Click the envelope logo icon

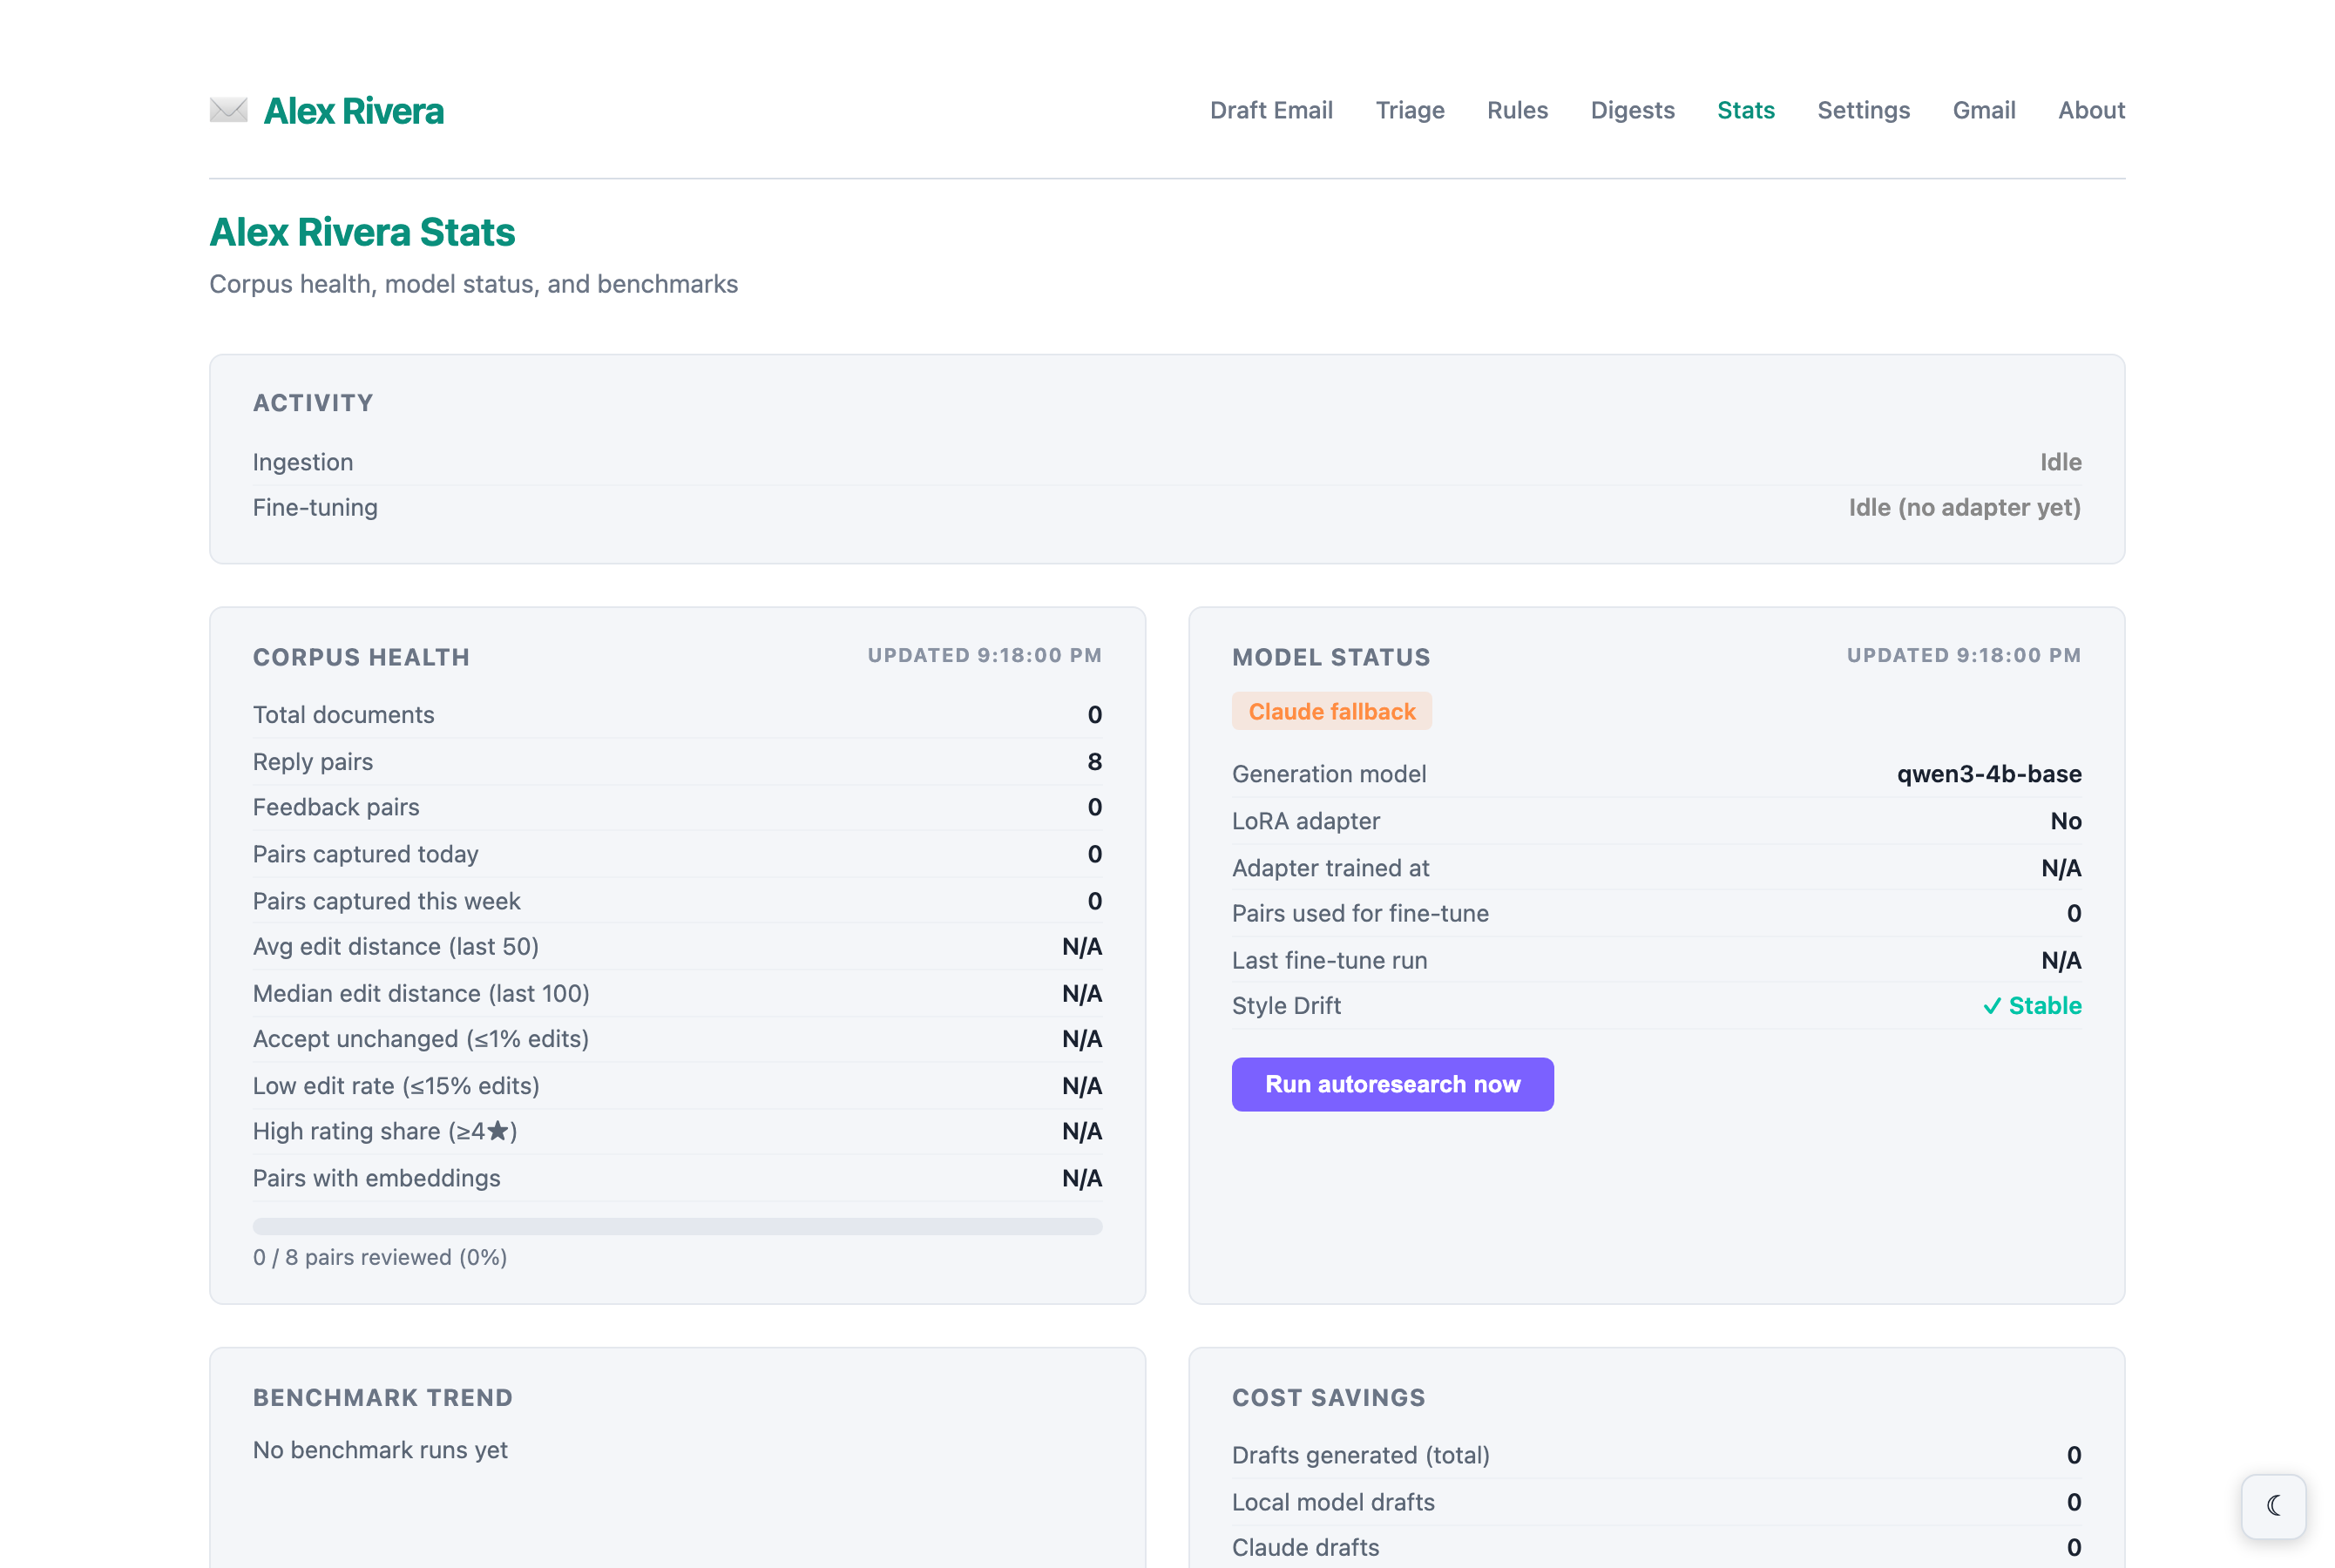[228, 110]
